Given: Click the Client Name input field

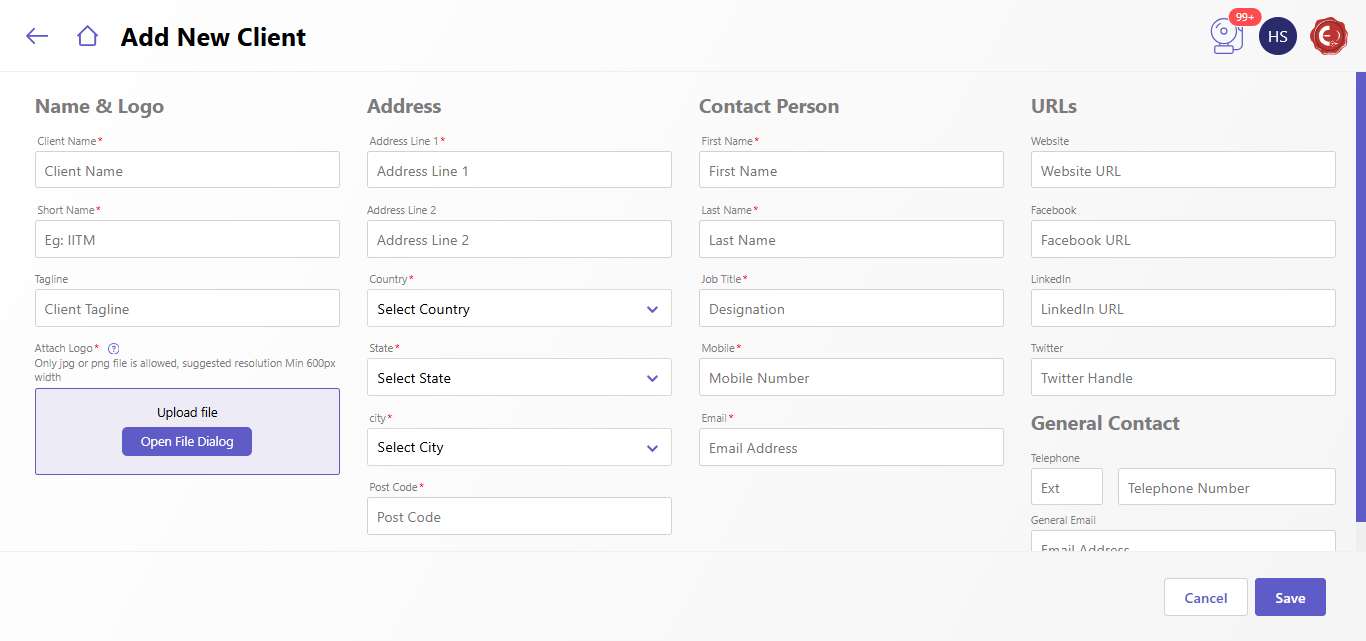Looking at the screenshot, I should pos(187,171).
